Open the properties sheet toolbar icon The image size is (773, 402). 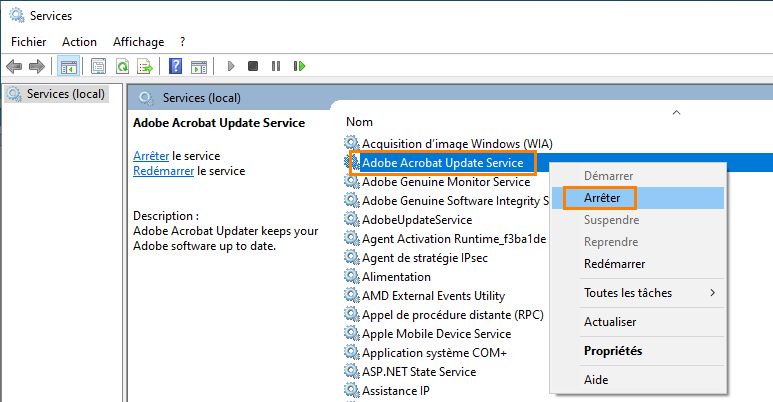[x=98, y=66]
